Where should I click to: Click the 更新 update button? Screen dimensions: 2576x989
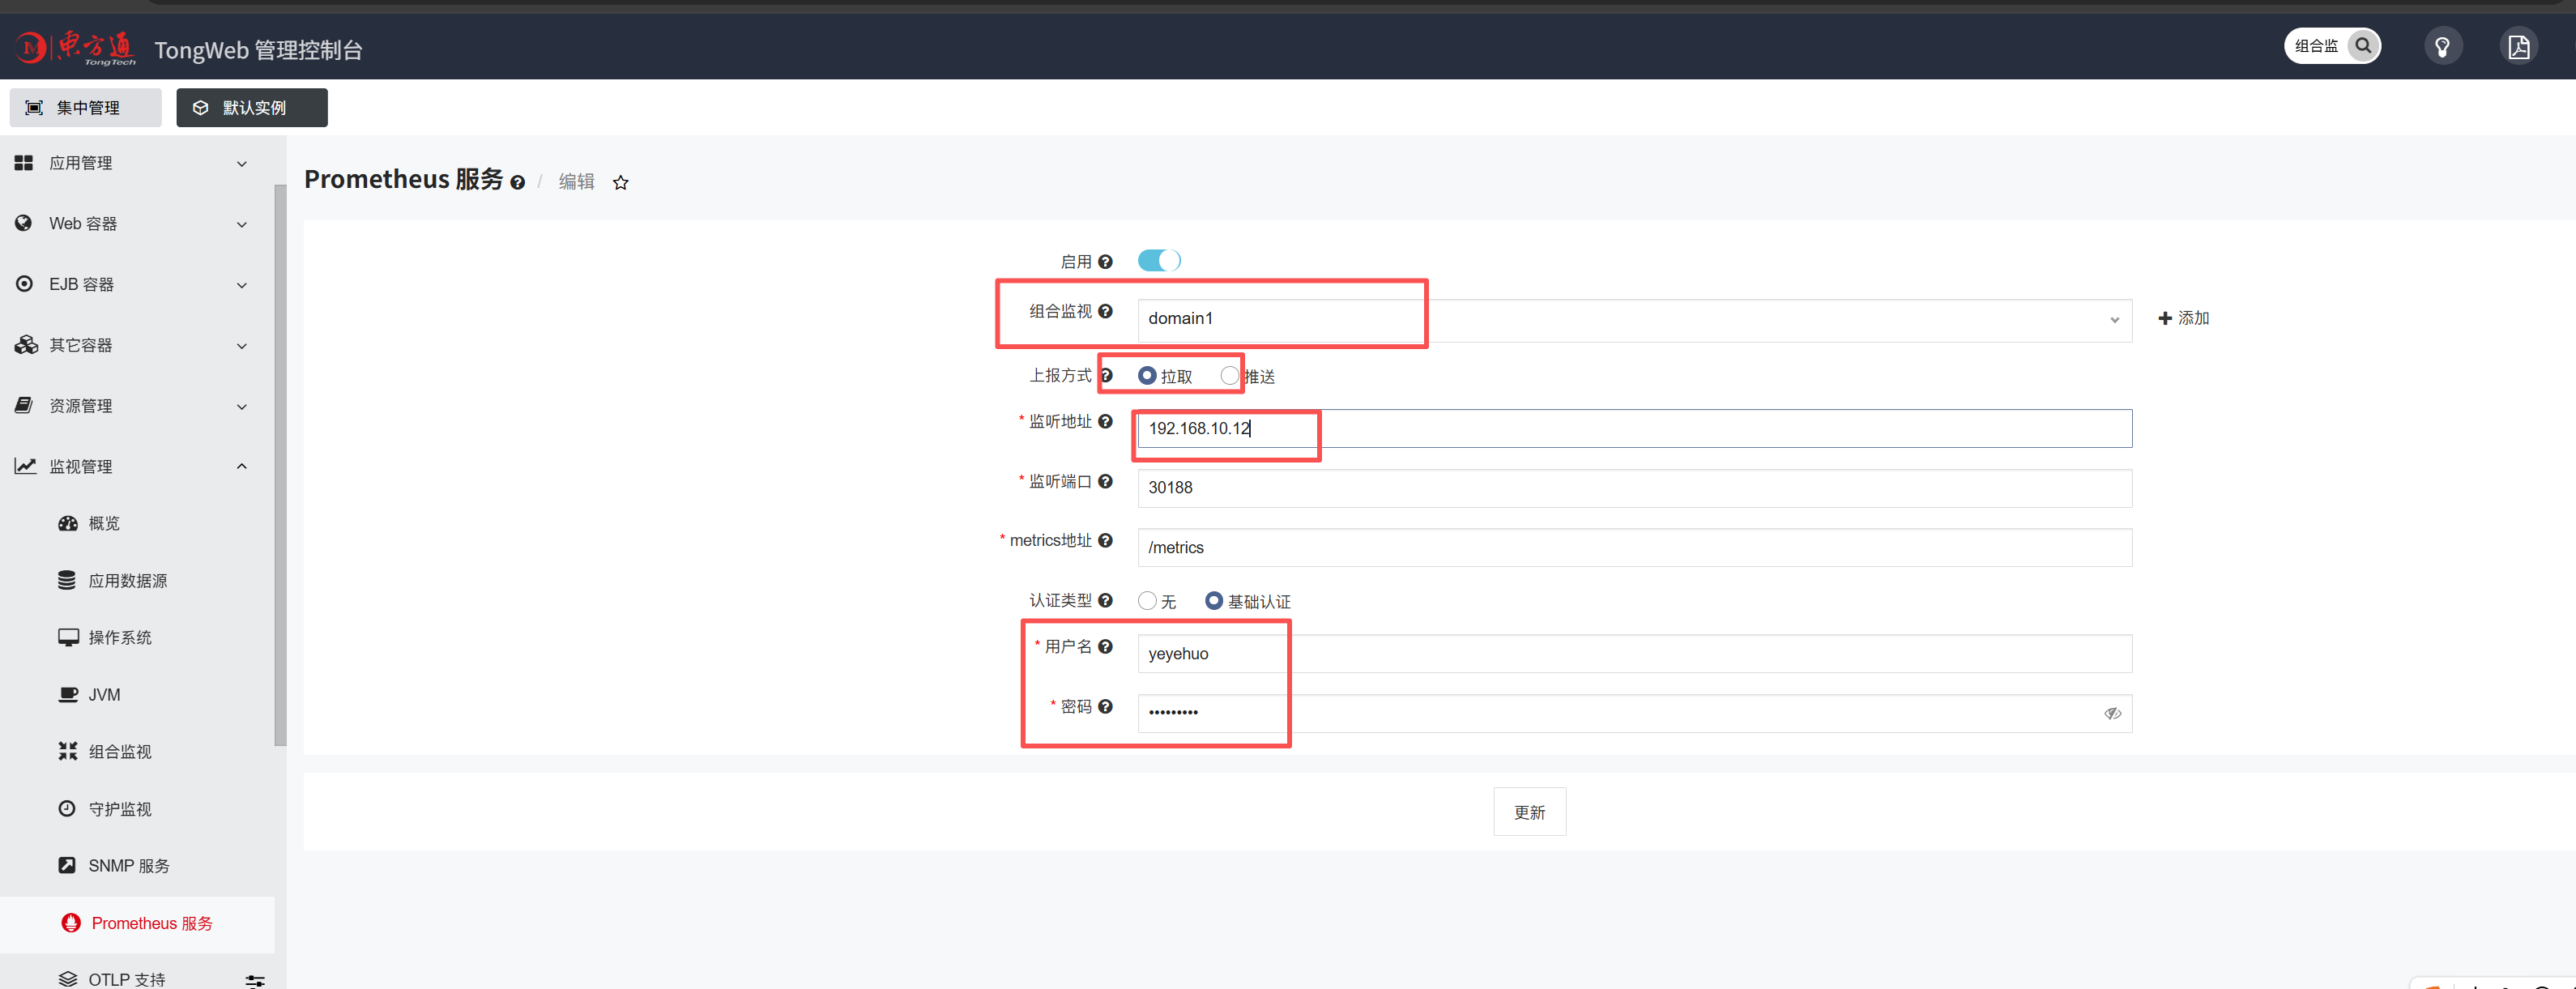(x=1529, y=812)
